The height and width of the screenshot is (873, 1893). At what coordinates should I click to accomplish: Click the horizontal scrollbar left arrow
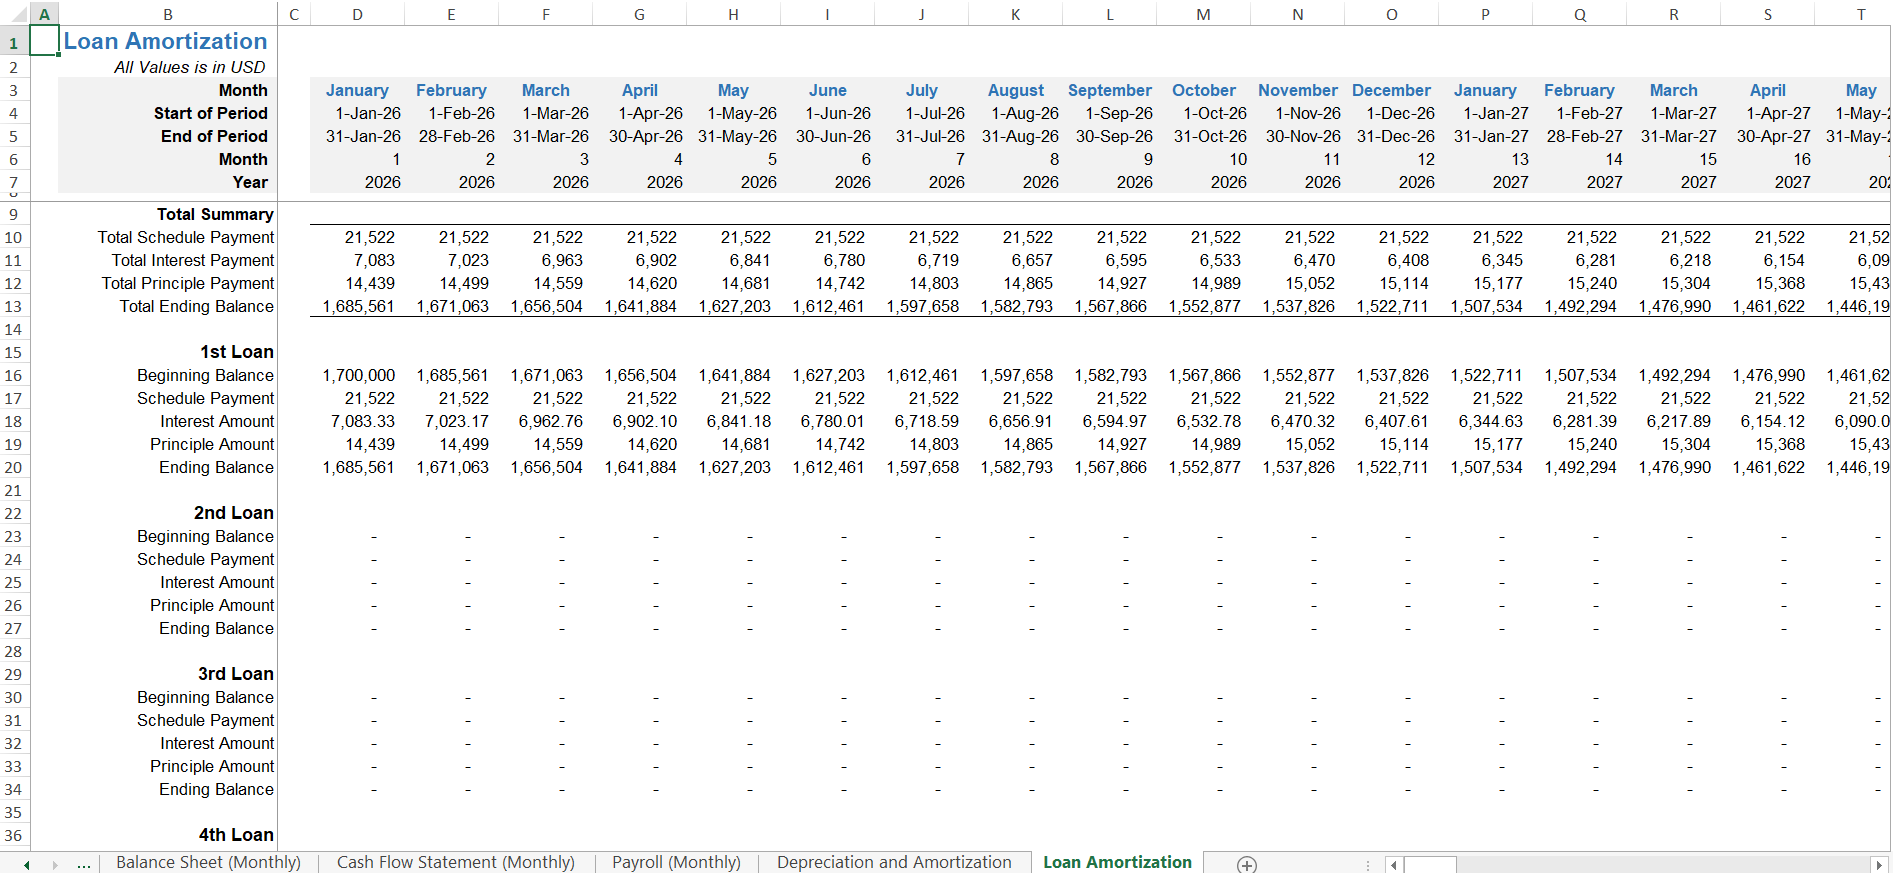click(1394, 864)
